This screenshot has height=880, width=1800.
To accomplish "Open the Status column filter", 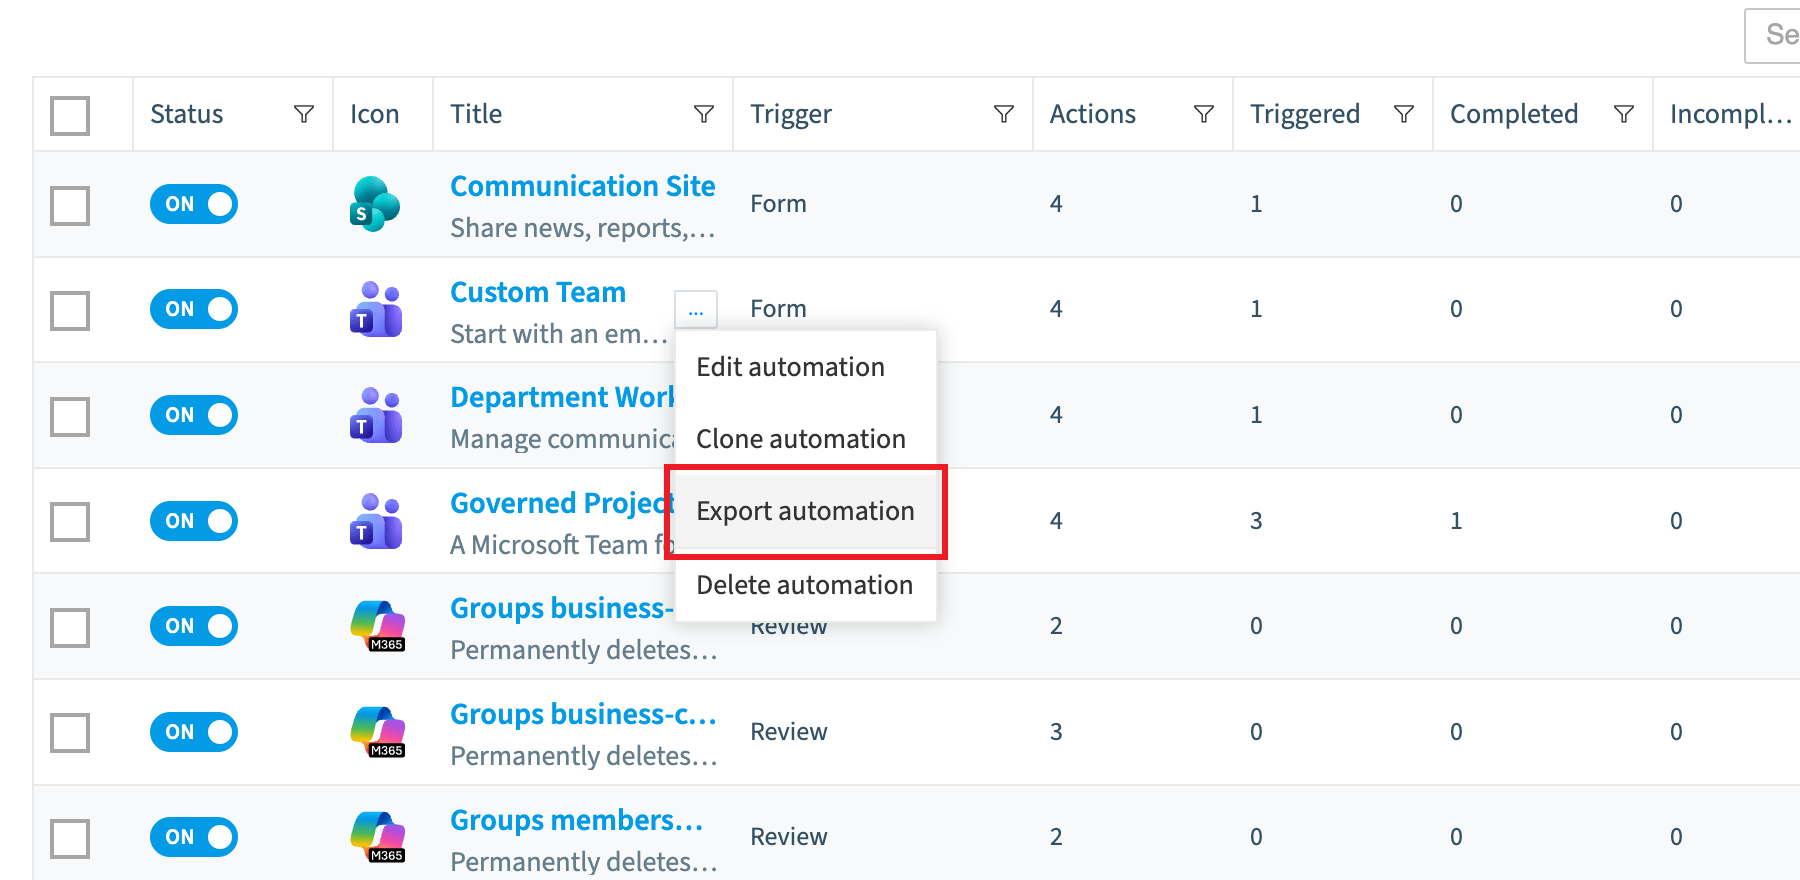I will [304, 114].
